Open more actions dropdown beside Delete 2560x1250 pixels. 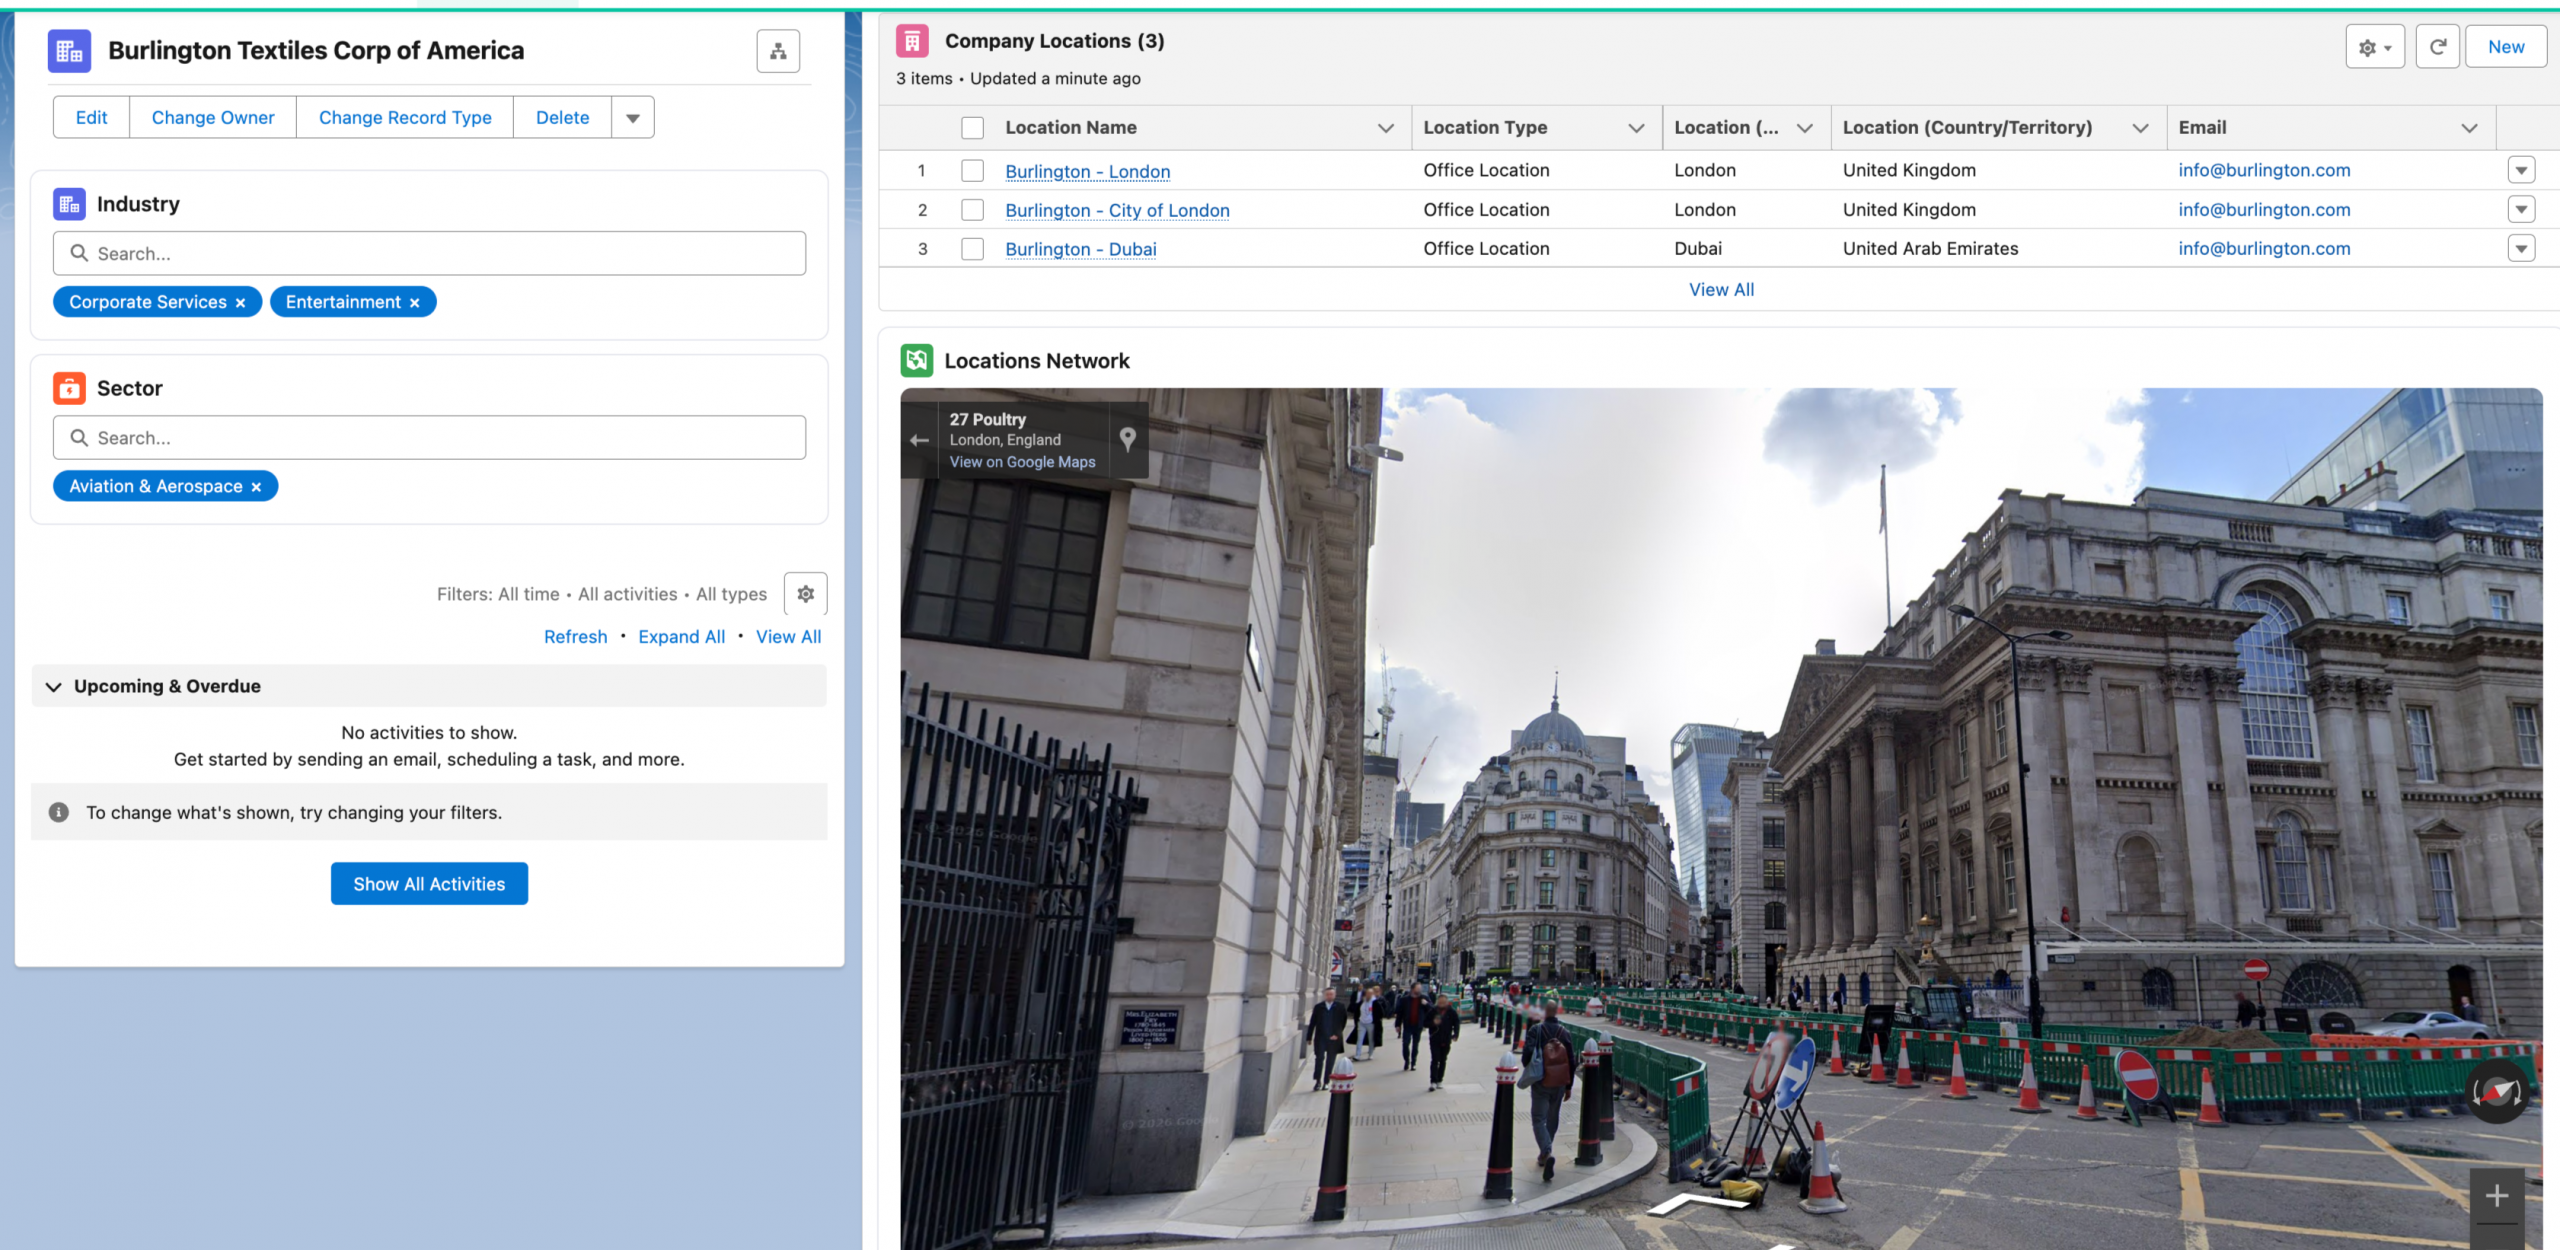(633, 118)
